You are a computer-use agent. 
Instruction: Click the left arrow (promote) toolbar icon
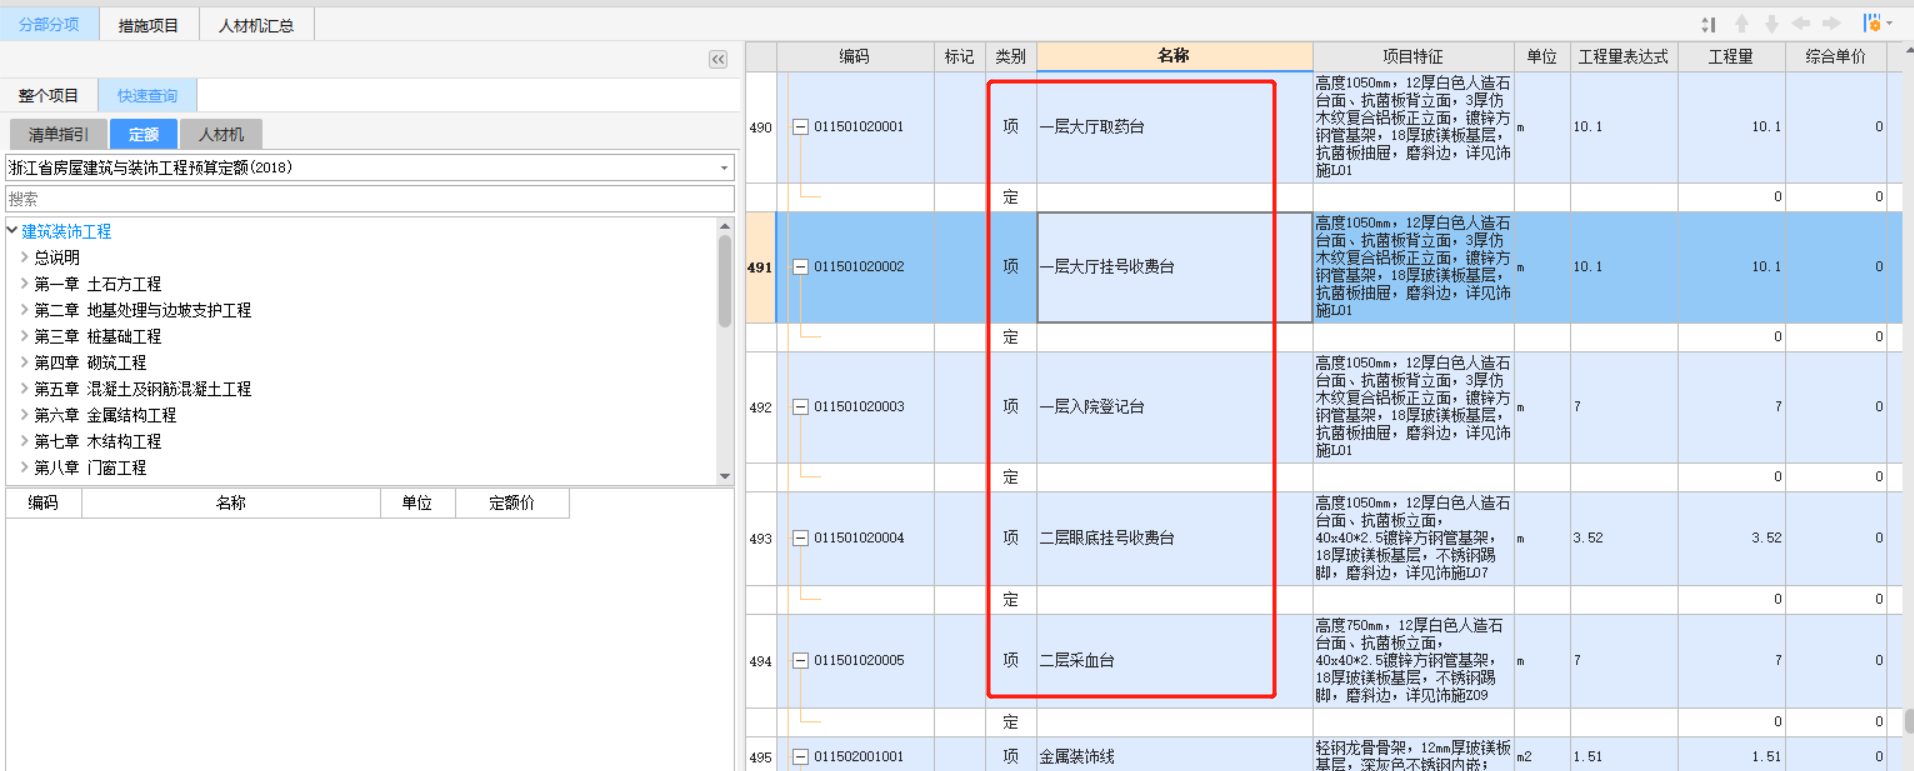(x=1801, y=24)
